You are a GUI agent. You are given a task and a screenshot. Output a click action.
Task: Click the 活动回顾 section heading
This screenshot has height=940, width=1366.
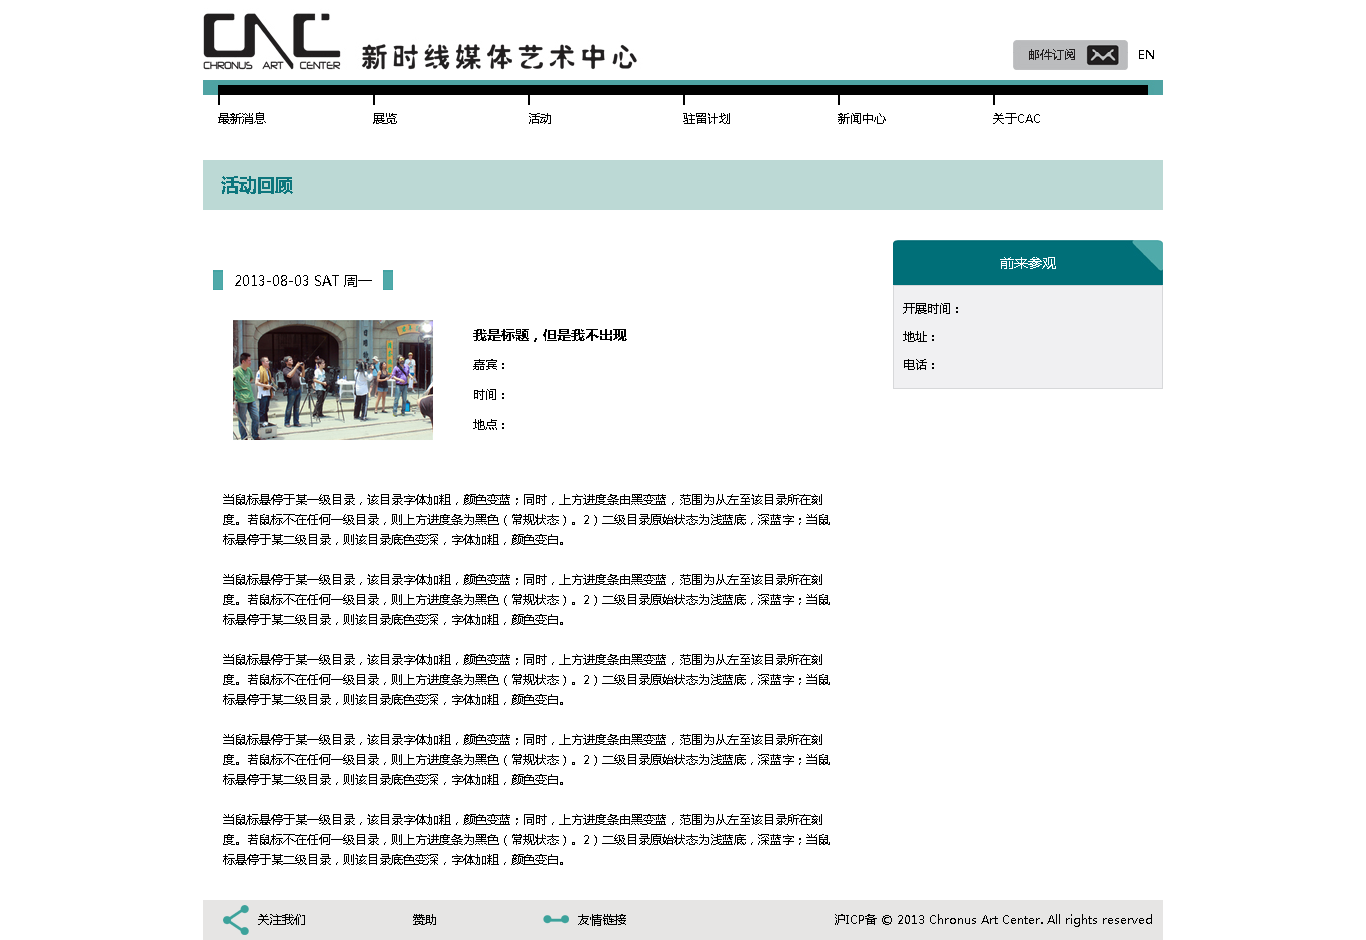(257, 185)
